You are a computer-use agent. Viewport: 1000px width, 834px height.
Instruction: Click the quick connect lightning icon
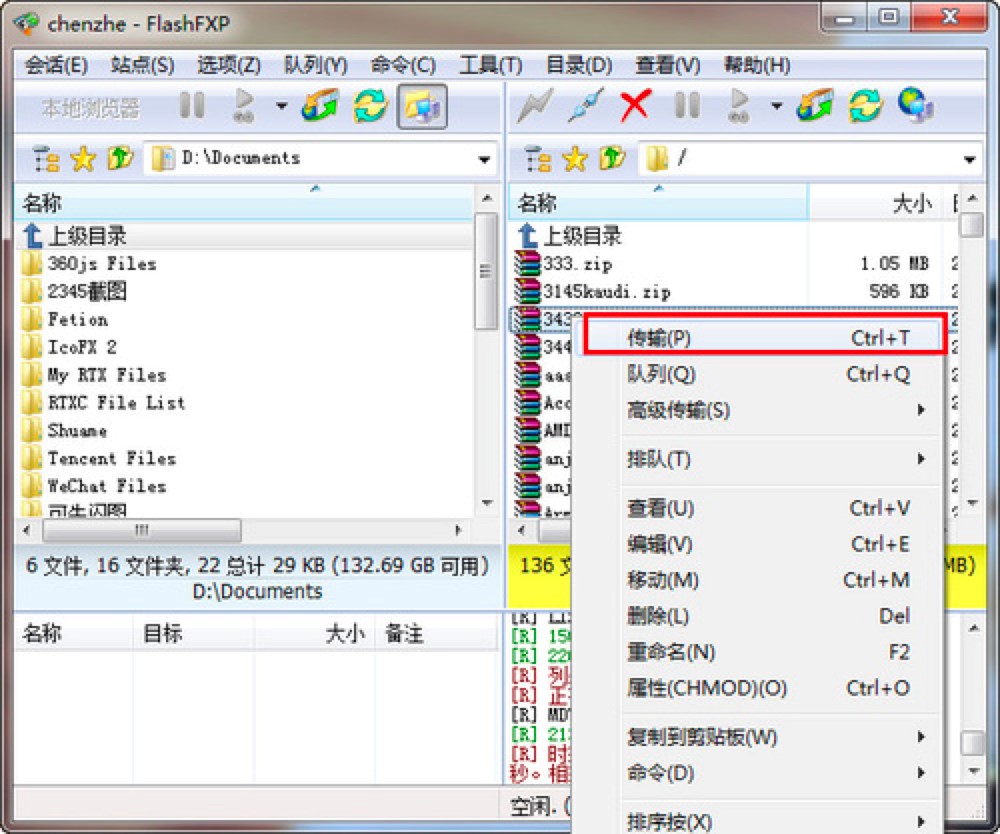pos(534,105)
